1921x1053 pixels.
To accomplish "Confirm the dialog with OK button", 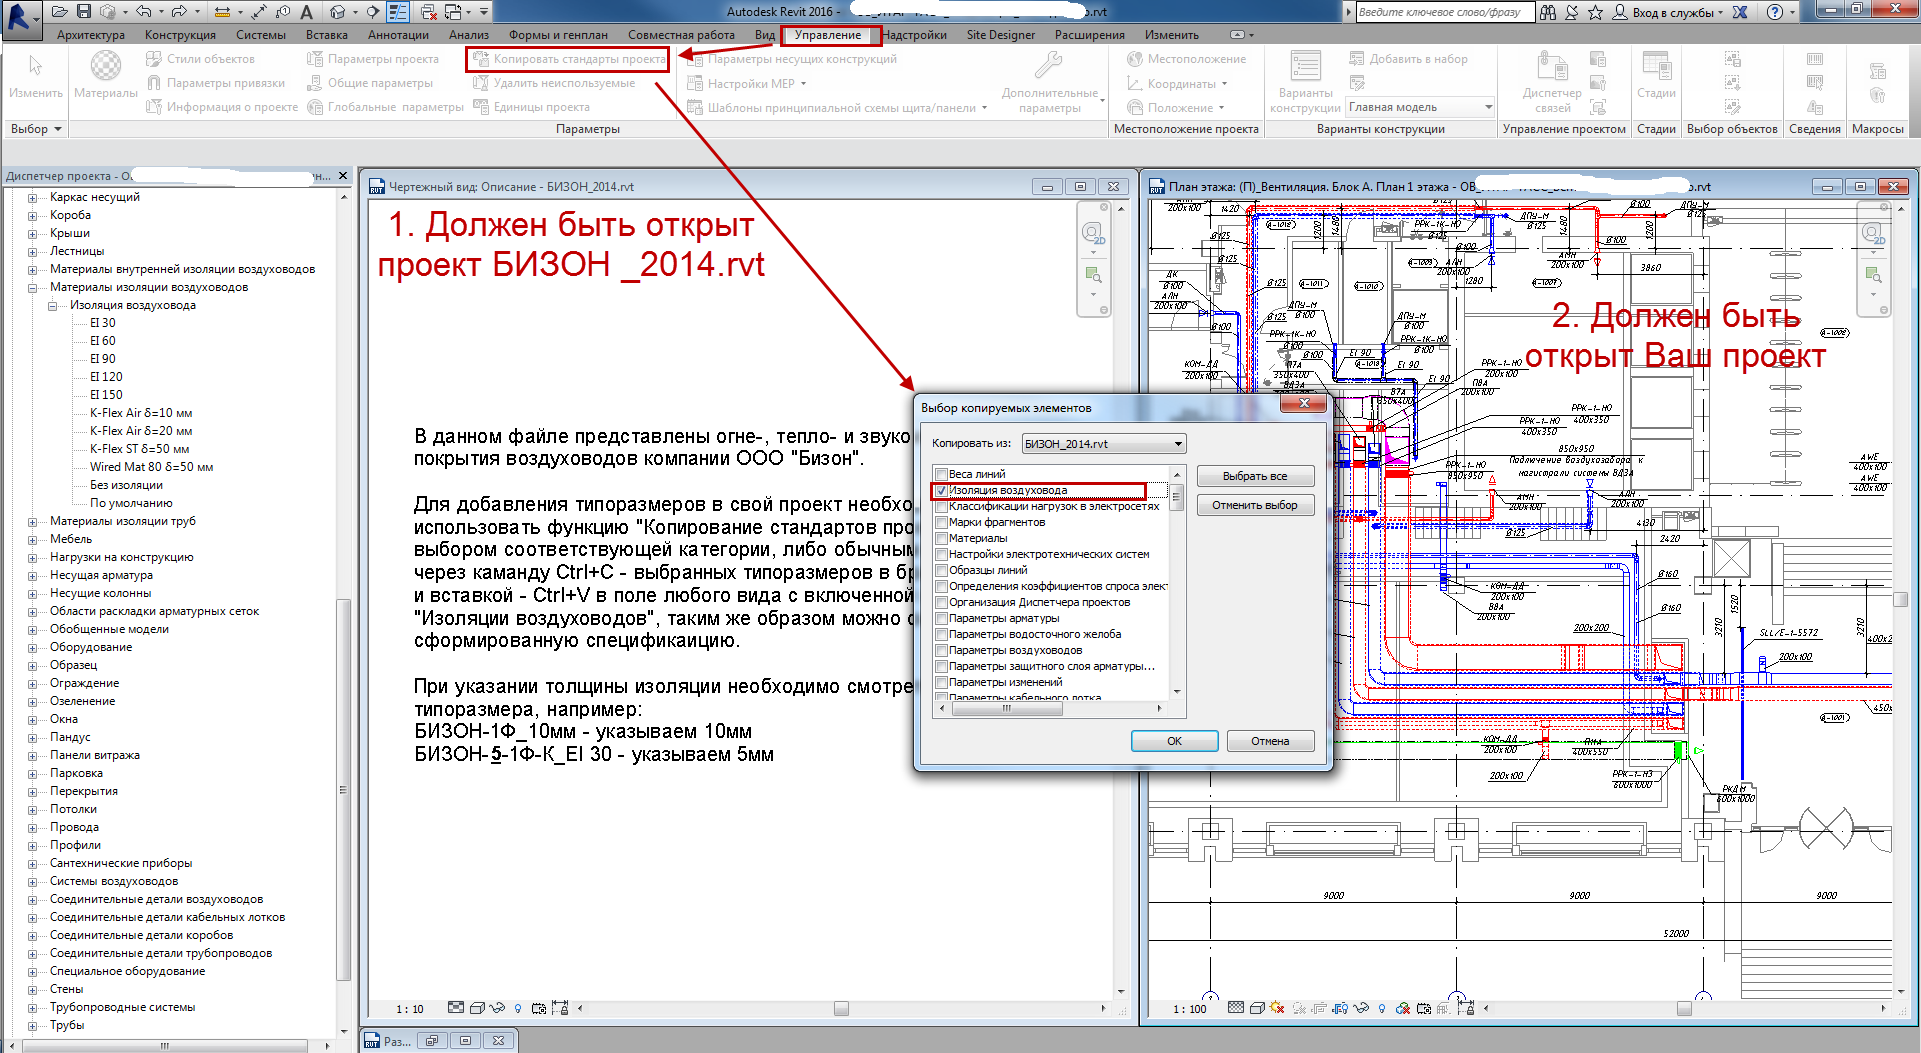I will tap(1174, 741).
